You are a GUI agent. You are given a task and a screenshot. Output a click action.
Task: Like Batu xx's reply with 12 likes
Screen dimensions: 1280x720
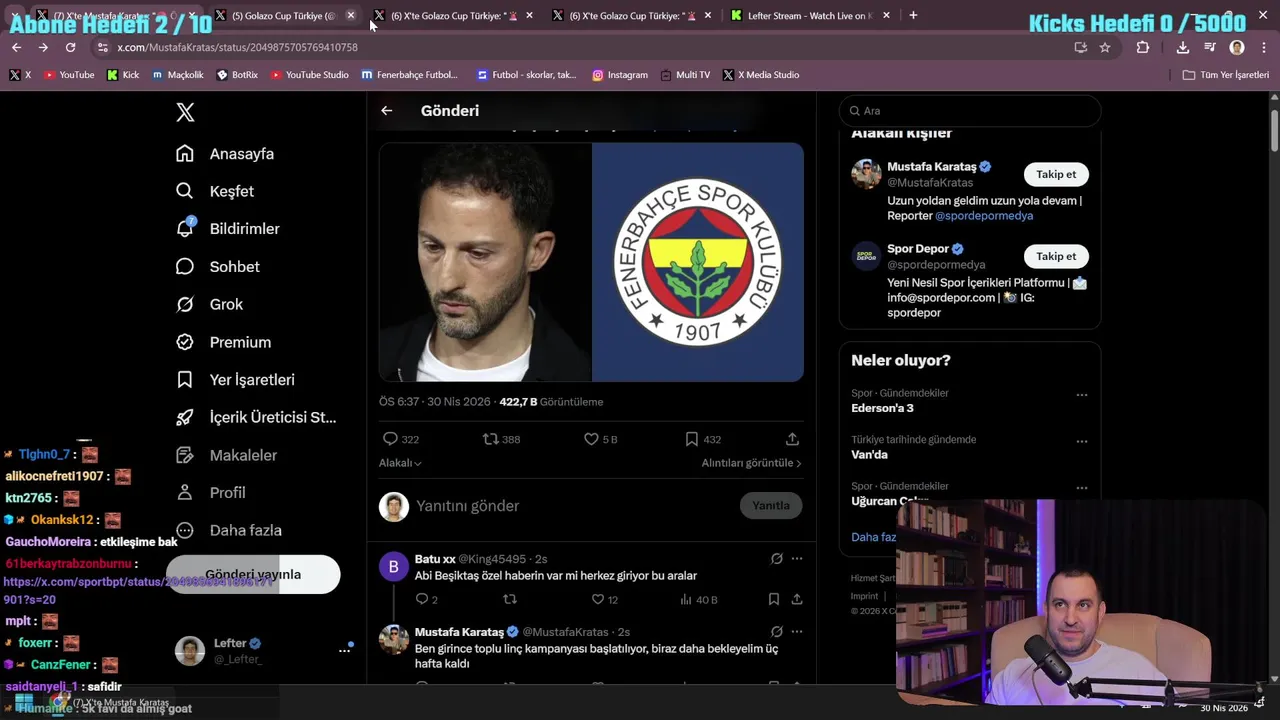[598, 599]
